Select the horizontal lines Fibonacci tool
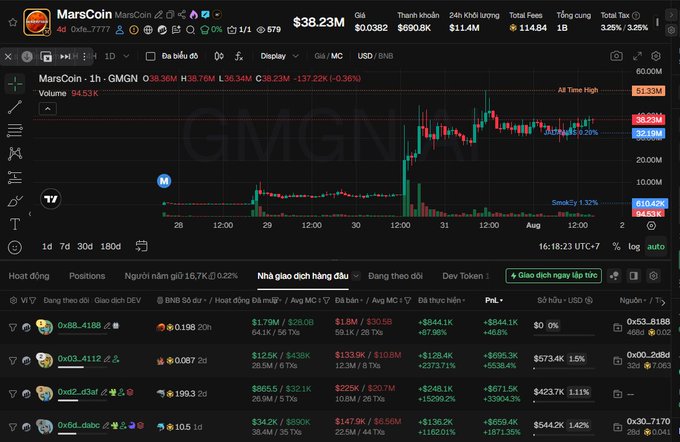The image size is (680, 442). tap(15, 130)
